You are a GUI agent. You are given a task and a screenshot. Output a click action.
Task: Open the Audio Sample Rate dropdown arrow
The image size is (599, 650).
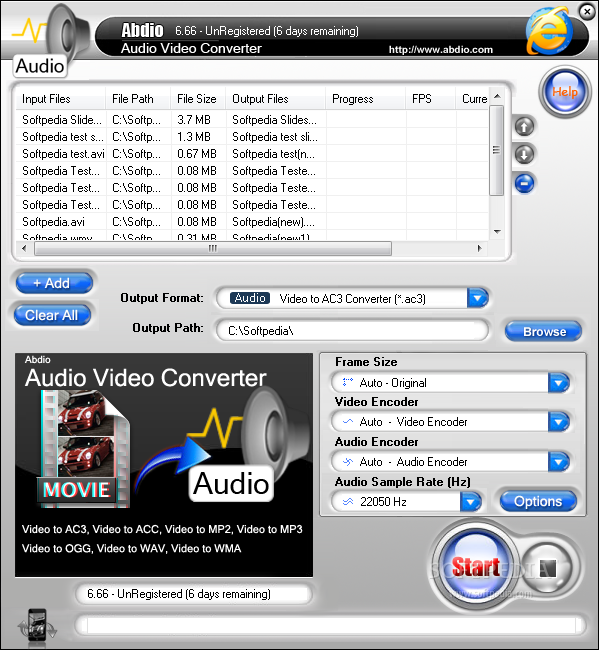pos(470,502)
